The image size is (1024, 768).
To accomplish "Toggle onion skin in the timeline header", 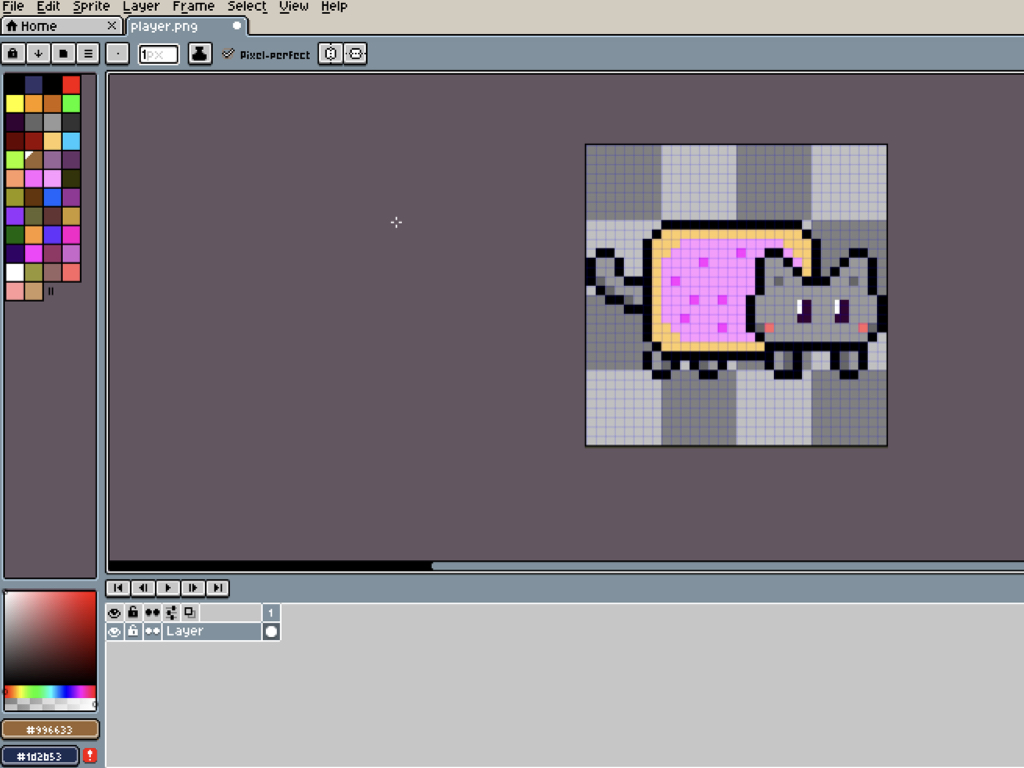I will (190, 613).
